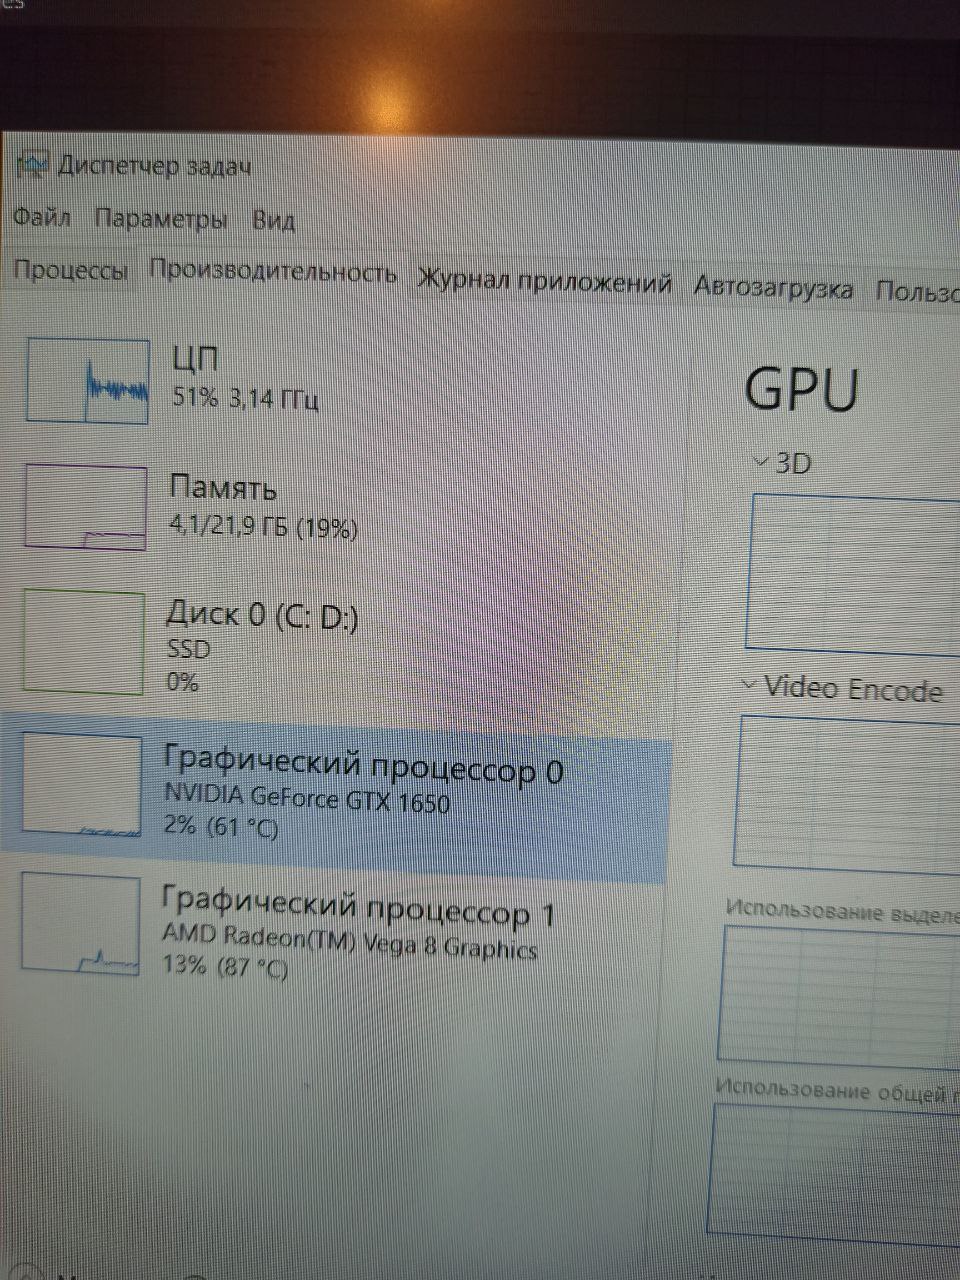Image resolution: width=960 pixels, height=1280 pixels.
Task: Open the Журнал приложений tab
Action: (x=544, y=283)
